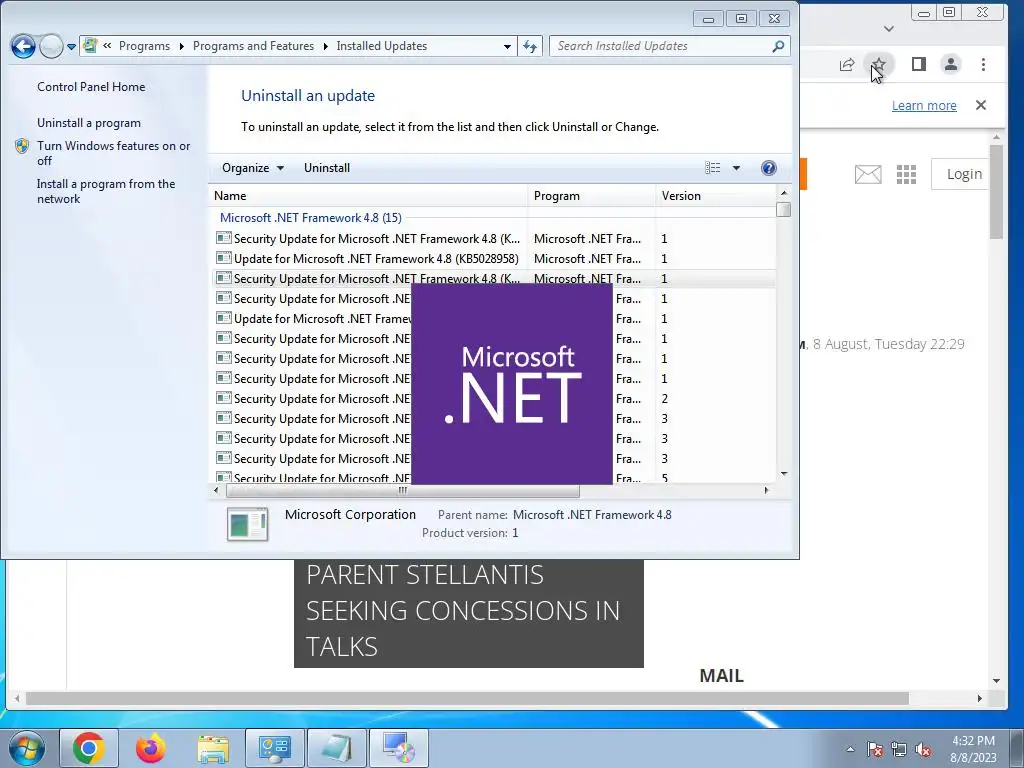Click the horizontal scrollbar thumb in updates list
This screenshot has height=768, width=1024.
[402, 490]
